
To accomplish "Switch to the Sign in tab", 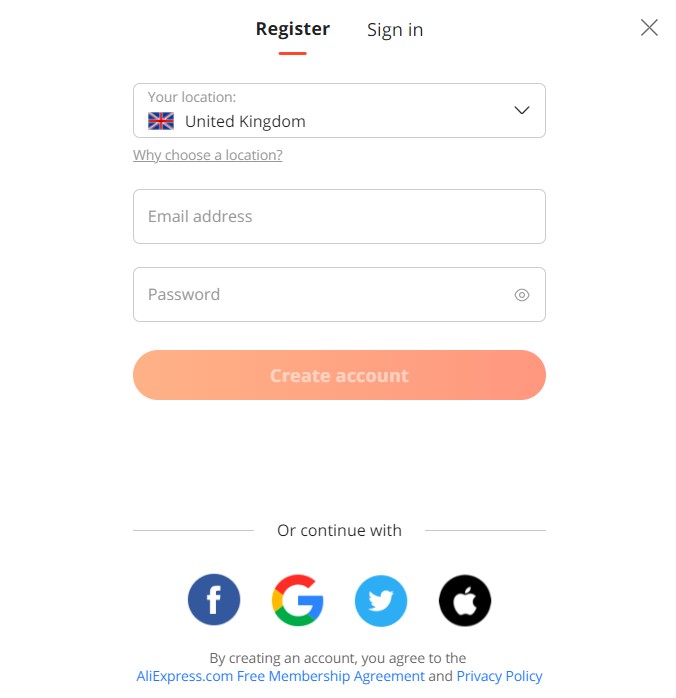I will tap(395, 30).
